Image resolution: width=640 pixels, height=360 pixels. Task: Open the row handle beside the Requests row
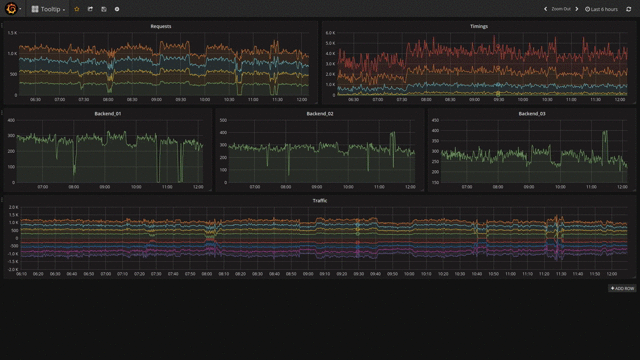click(2, 25)
